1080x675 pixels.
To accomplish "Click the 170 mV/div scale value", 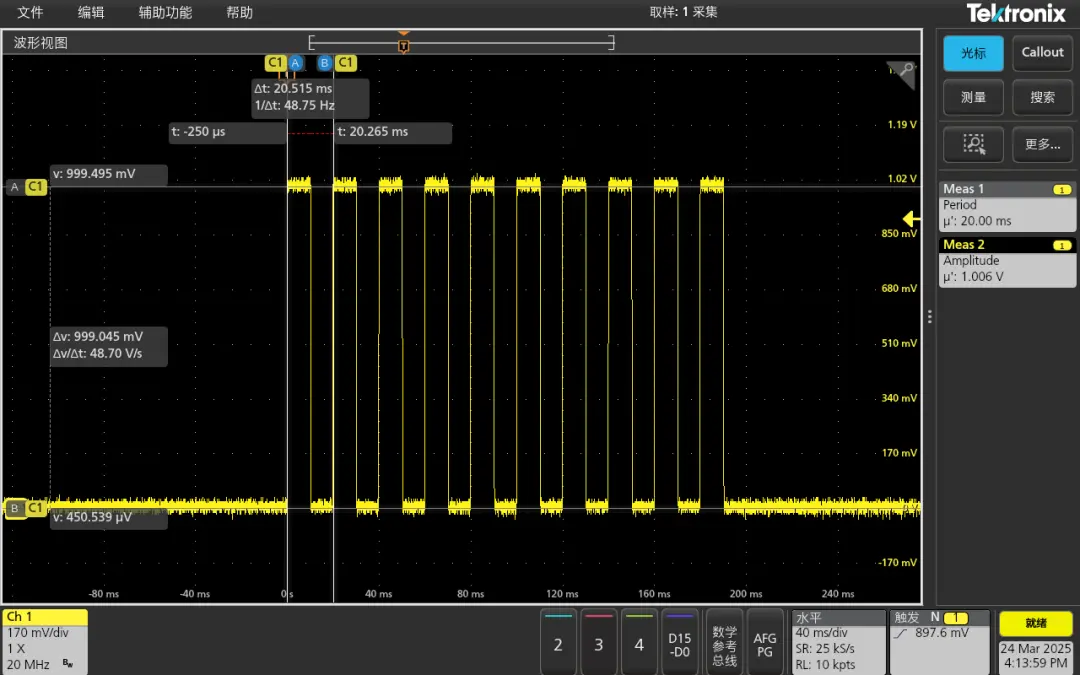I will pyautogui.click(x=37, y=633).
